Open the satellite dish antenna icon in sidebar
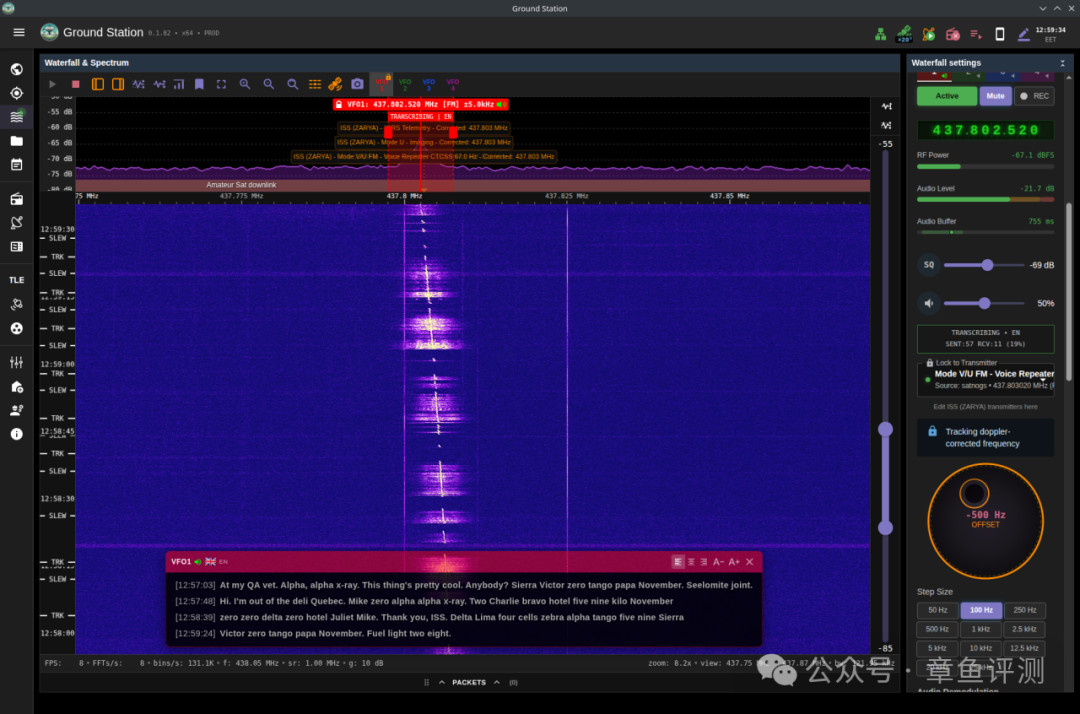This screenshot has height=714, width=1080. pos(17,222)
